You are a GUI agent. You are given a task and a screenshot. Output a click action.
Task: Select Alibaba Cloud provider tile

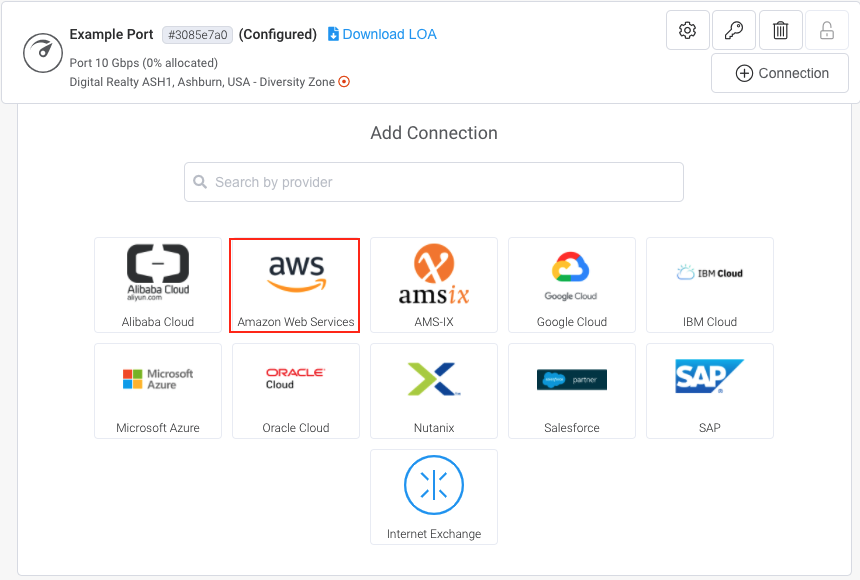tap(158, 285)
